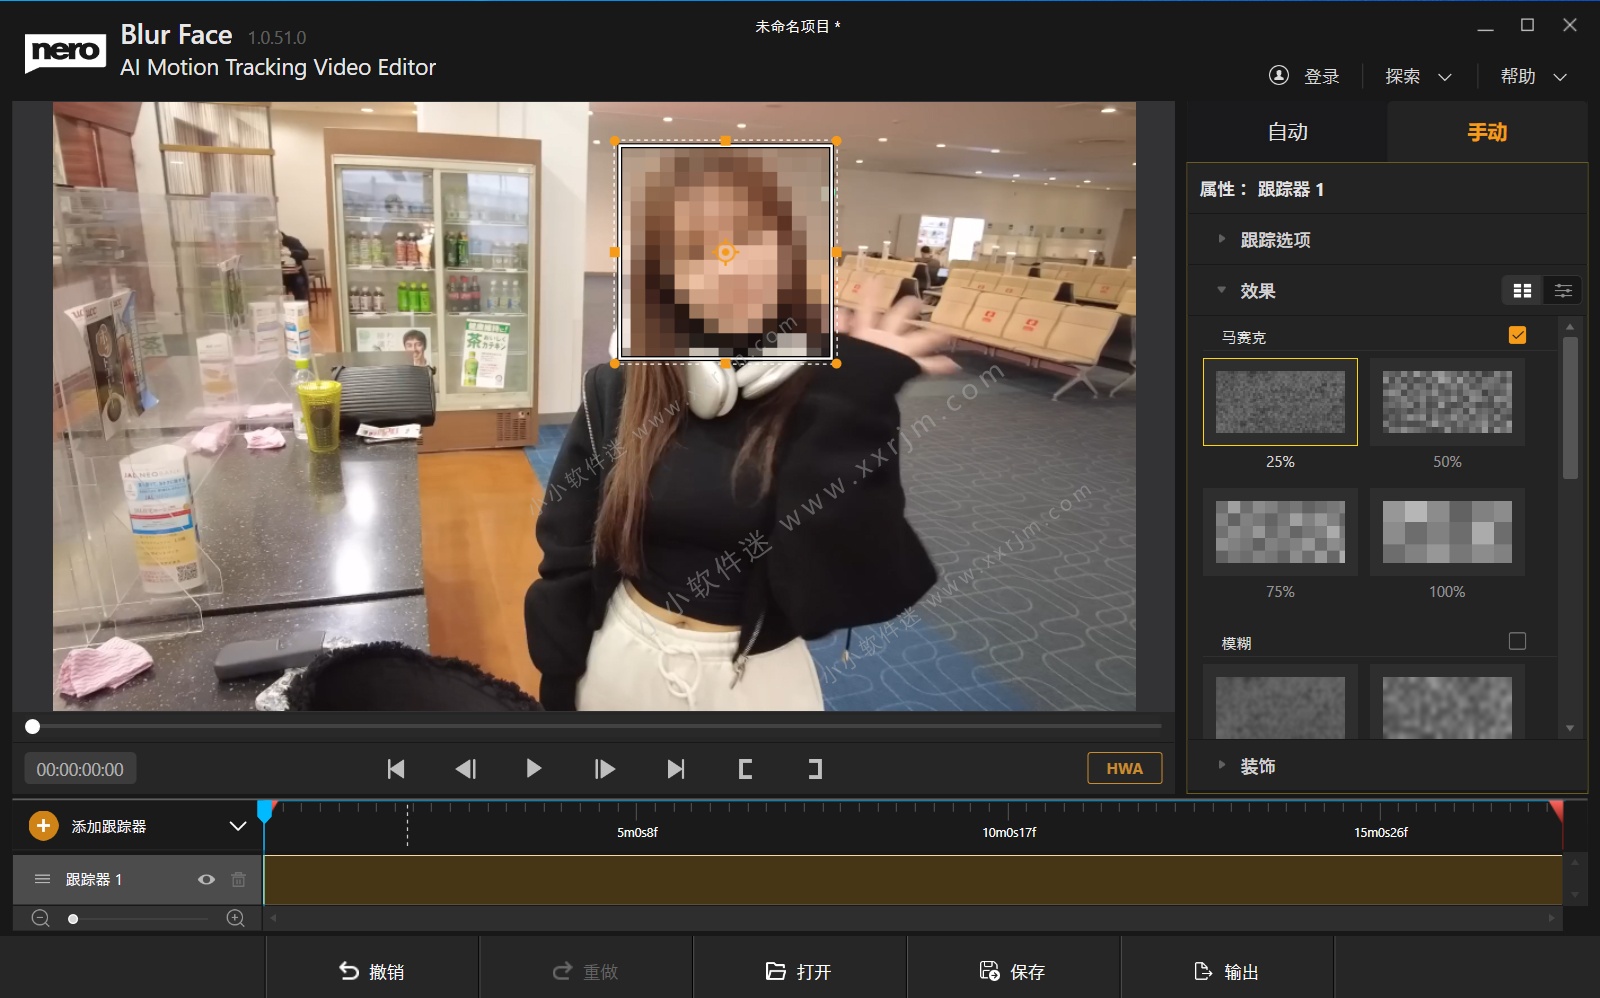1600x998 pixels.
Task: Delete 跟踪器 1 with trash icon
Action: click(238, 880)
